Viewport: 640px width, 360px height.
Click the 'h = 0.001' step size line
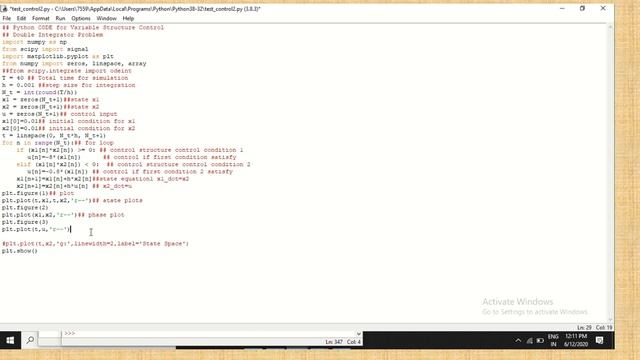click(x=69, y=85)
